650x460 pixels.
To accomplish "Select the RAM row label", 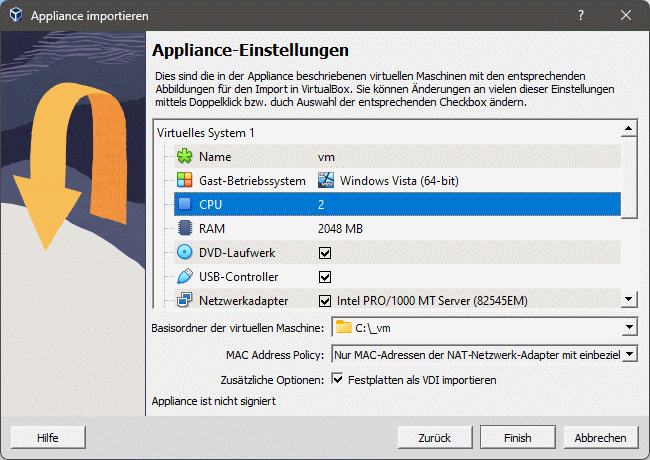I will coord(211,229).
